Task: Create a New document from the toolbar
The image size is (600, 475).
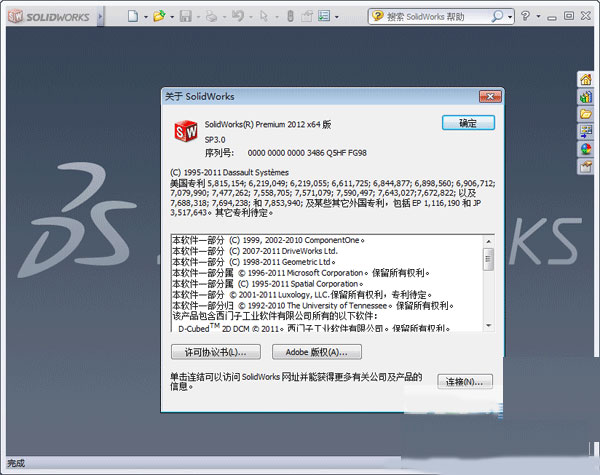Action: [133, 16]
